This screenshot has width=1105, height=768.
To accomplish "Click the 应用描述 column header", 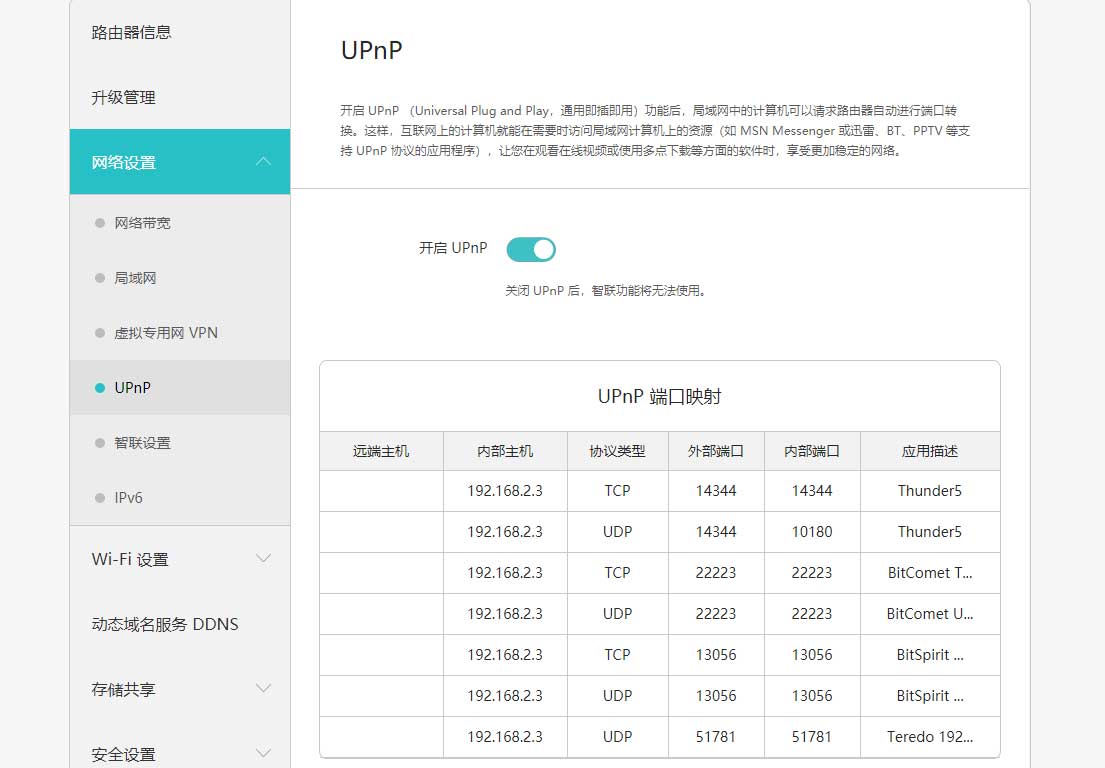I will 929,451.
